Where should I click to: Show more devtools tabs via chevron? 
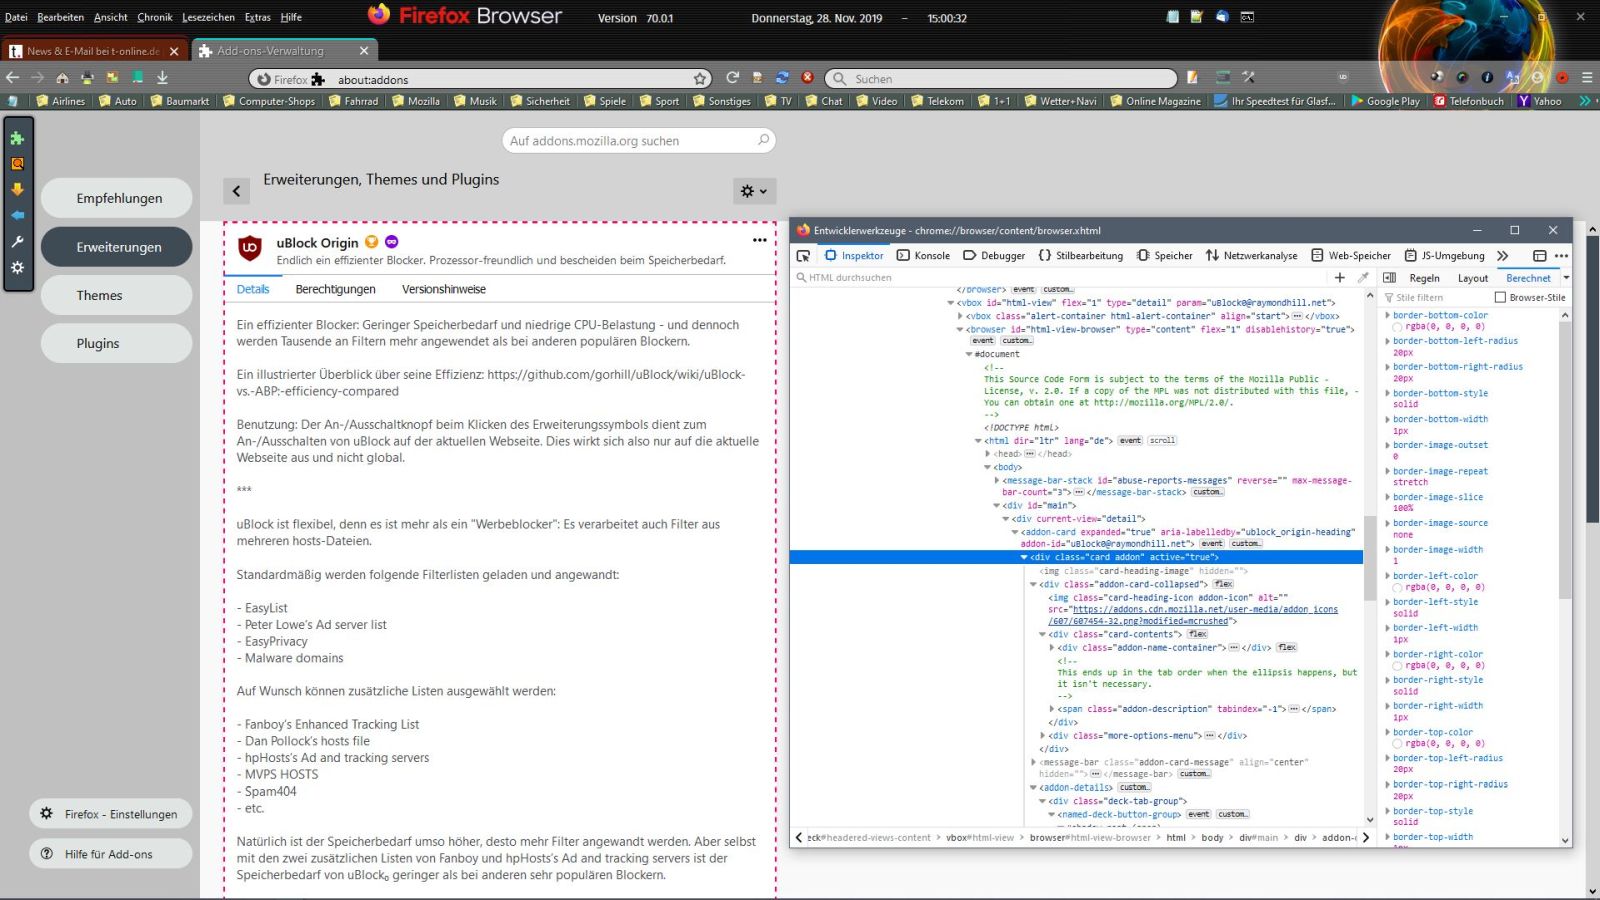coord(1502,256)
